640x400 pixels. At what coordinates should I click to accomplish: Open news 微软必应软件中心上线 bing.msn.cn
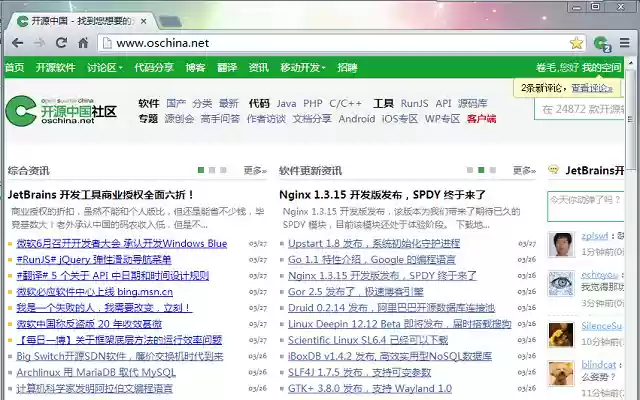pos(95,292)
